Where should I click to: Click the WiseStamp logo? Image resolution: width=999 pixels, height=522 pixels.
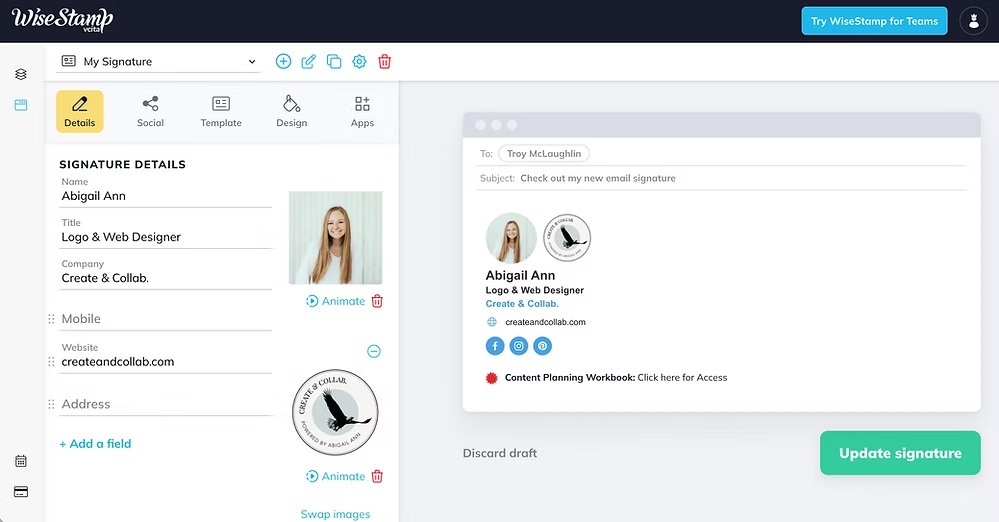tap(62, 19)
